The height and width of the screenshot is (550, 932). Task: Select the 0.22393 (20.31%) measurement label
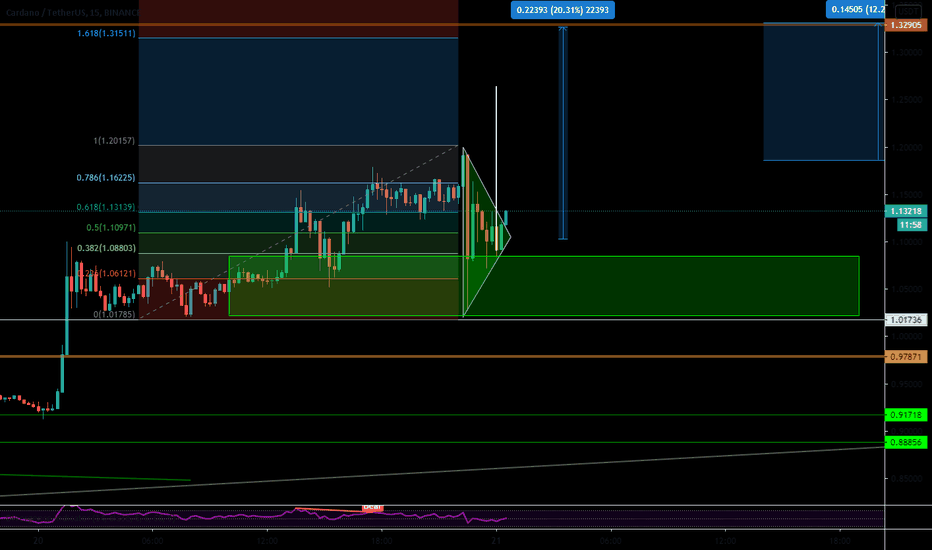pyautogui.click(x=562, y=10)
